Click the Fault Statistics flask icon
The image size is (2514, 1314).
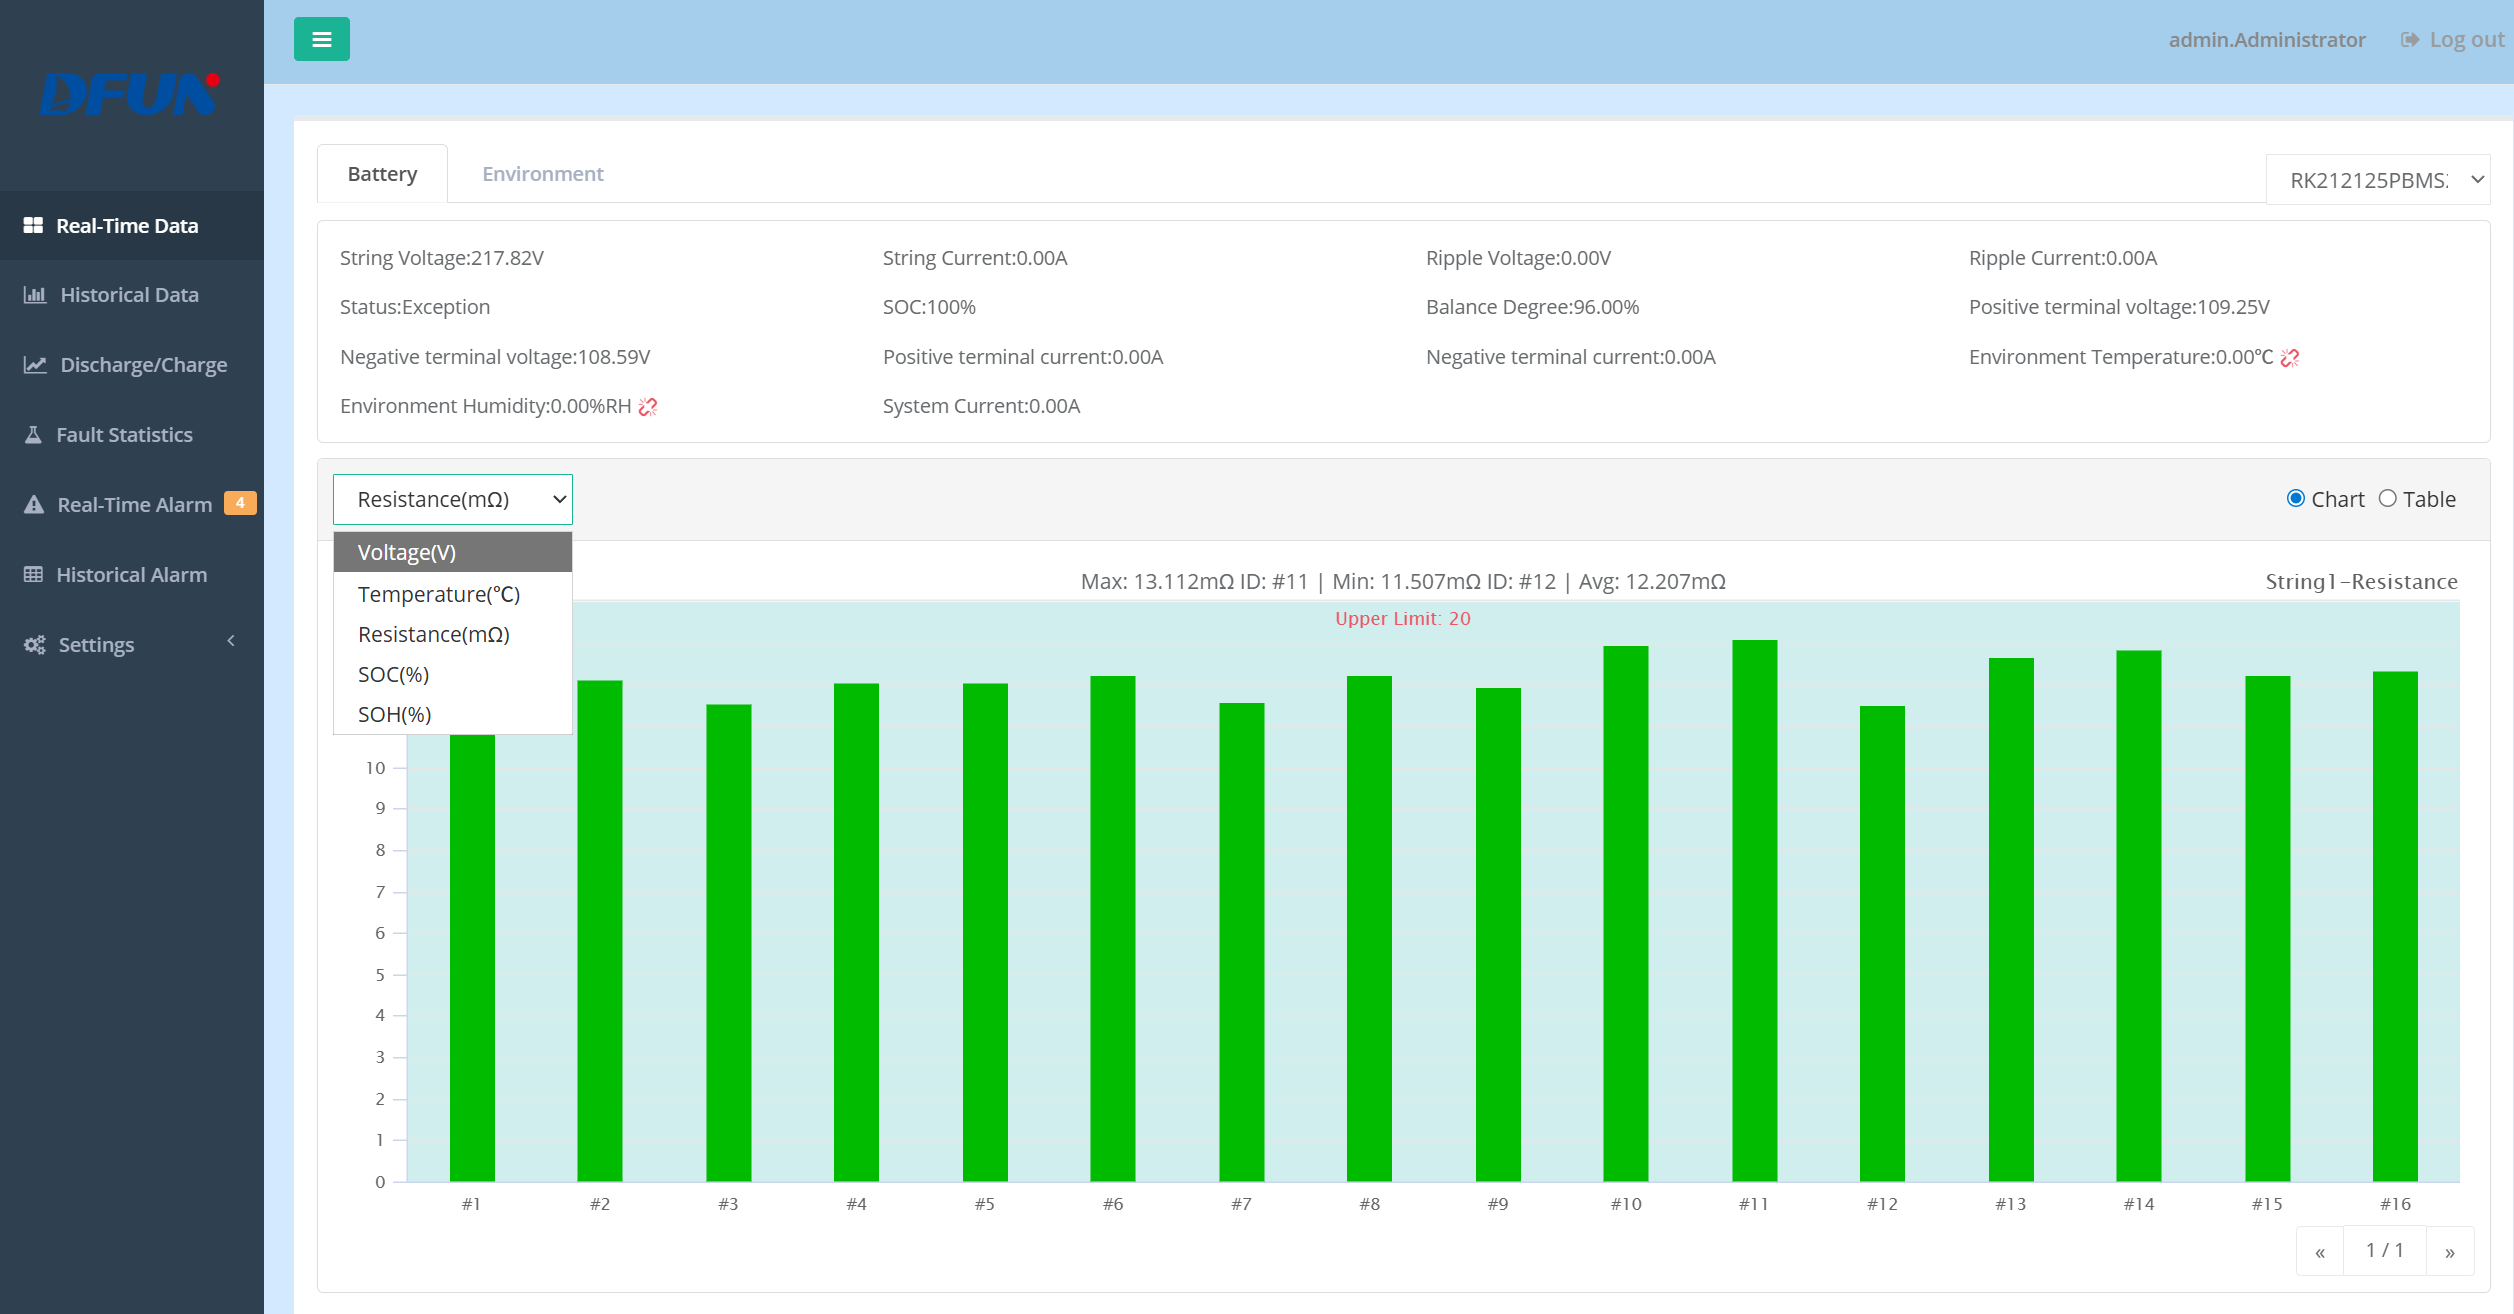tap(33, 435)
